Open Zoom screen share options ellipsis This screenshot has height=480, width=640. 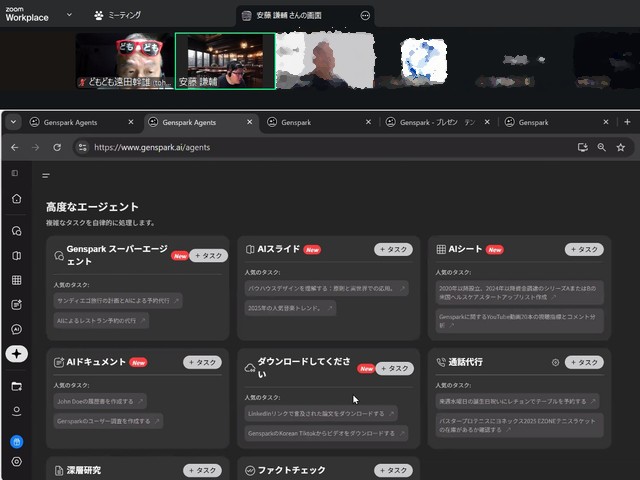pos(365,16)
